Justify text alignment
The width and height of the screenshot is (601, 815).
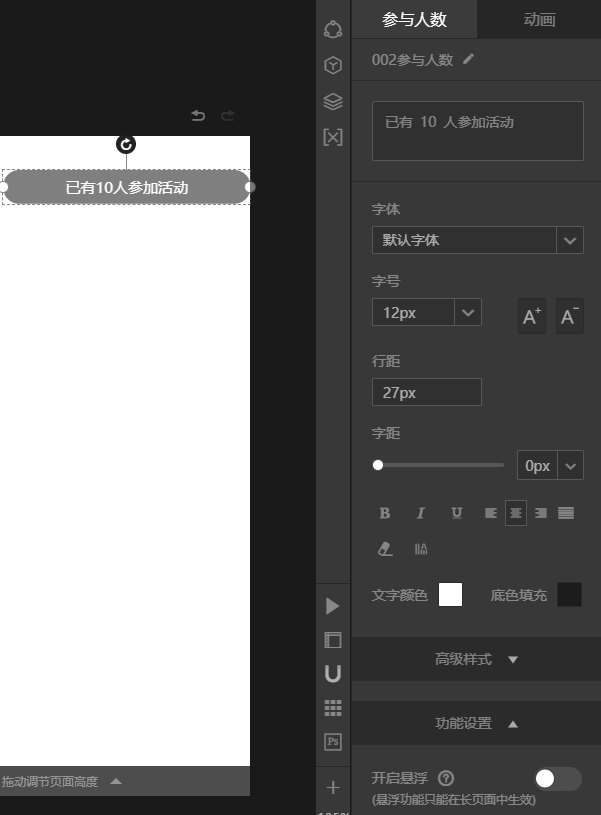(x=566, y=513)
